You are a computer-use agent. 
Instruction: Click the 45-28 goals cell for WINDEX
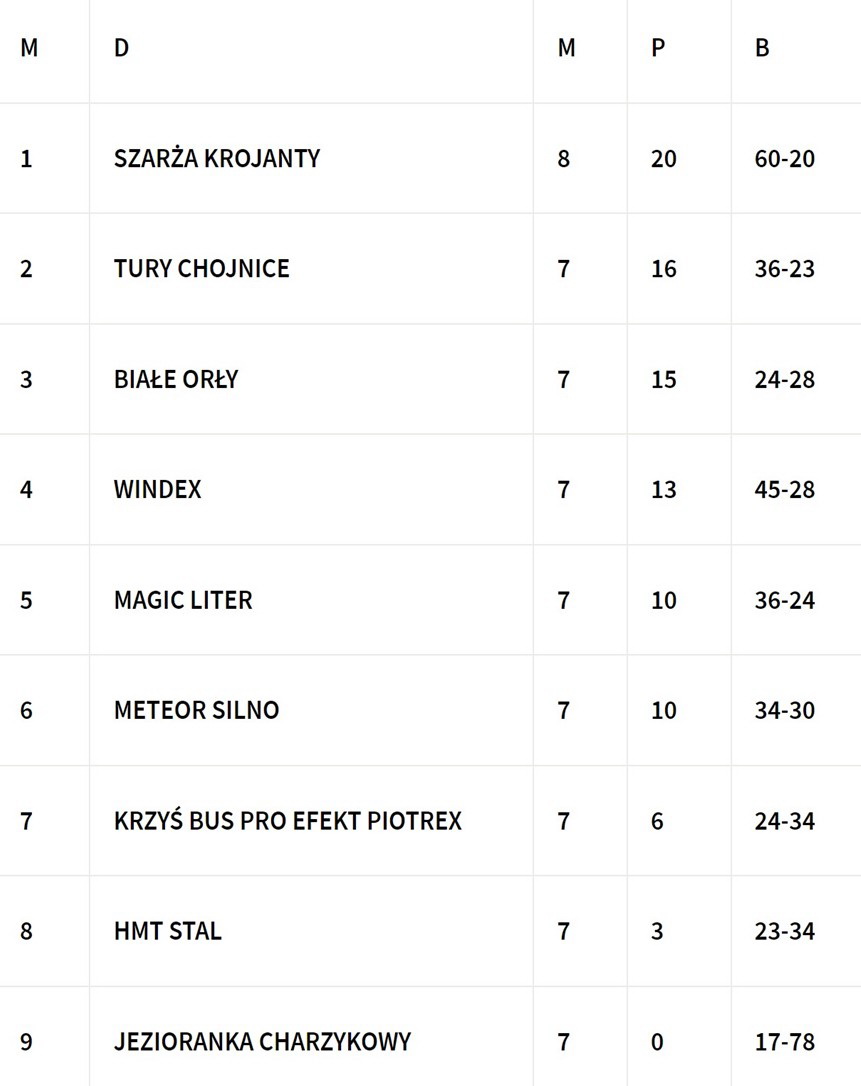tap(785, 489)
